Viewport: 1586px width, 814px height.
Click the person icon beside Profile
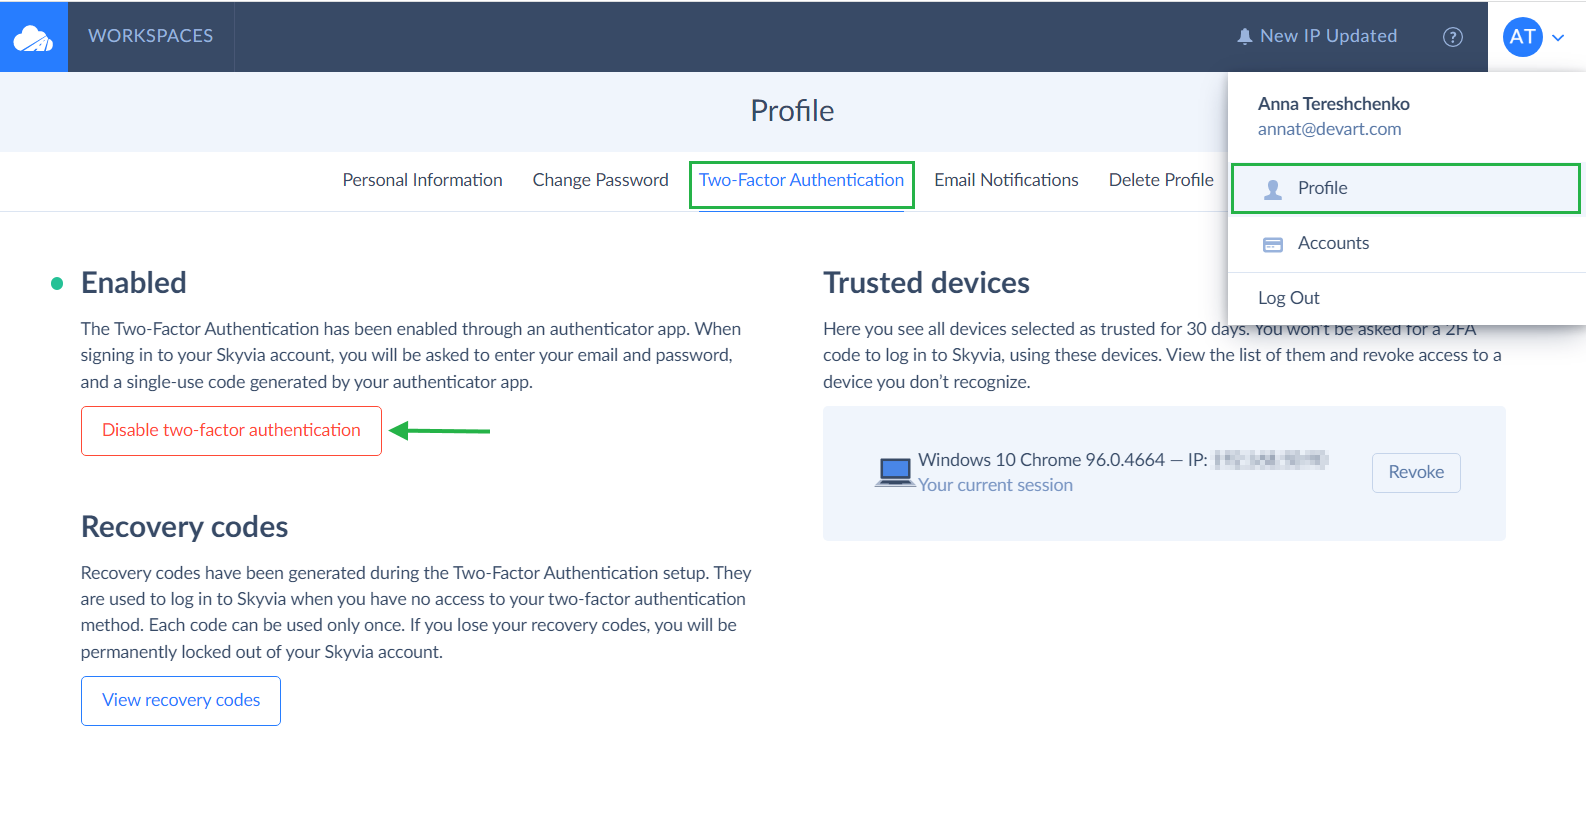pyautogui.click(x=1273, y=189)
